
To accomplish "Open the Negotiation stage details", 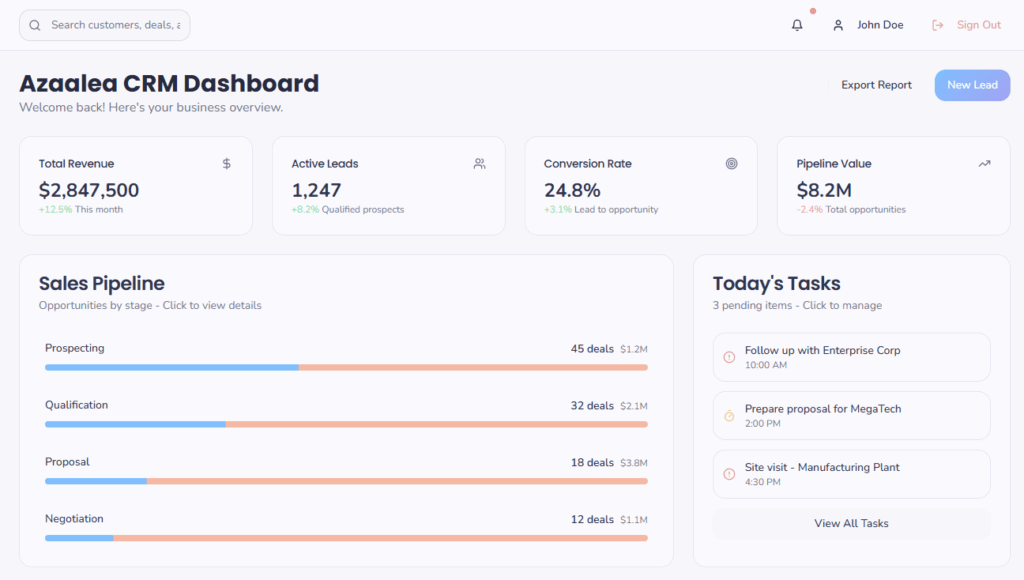I will [346, 528].
